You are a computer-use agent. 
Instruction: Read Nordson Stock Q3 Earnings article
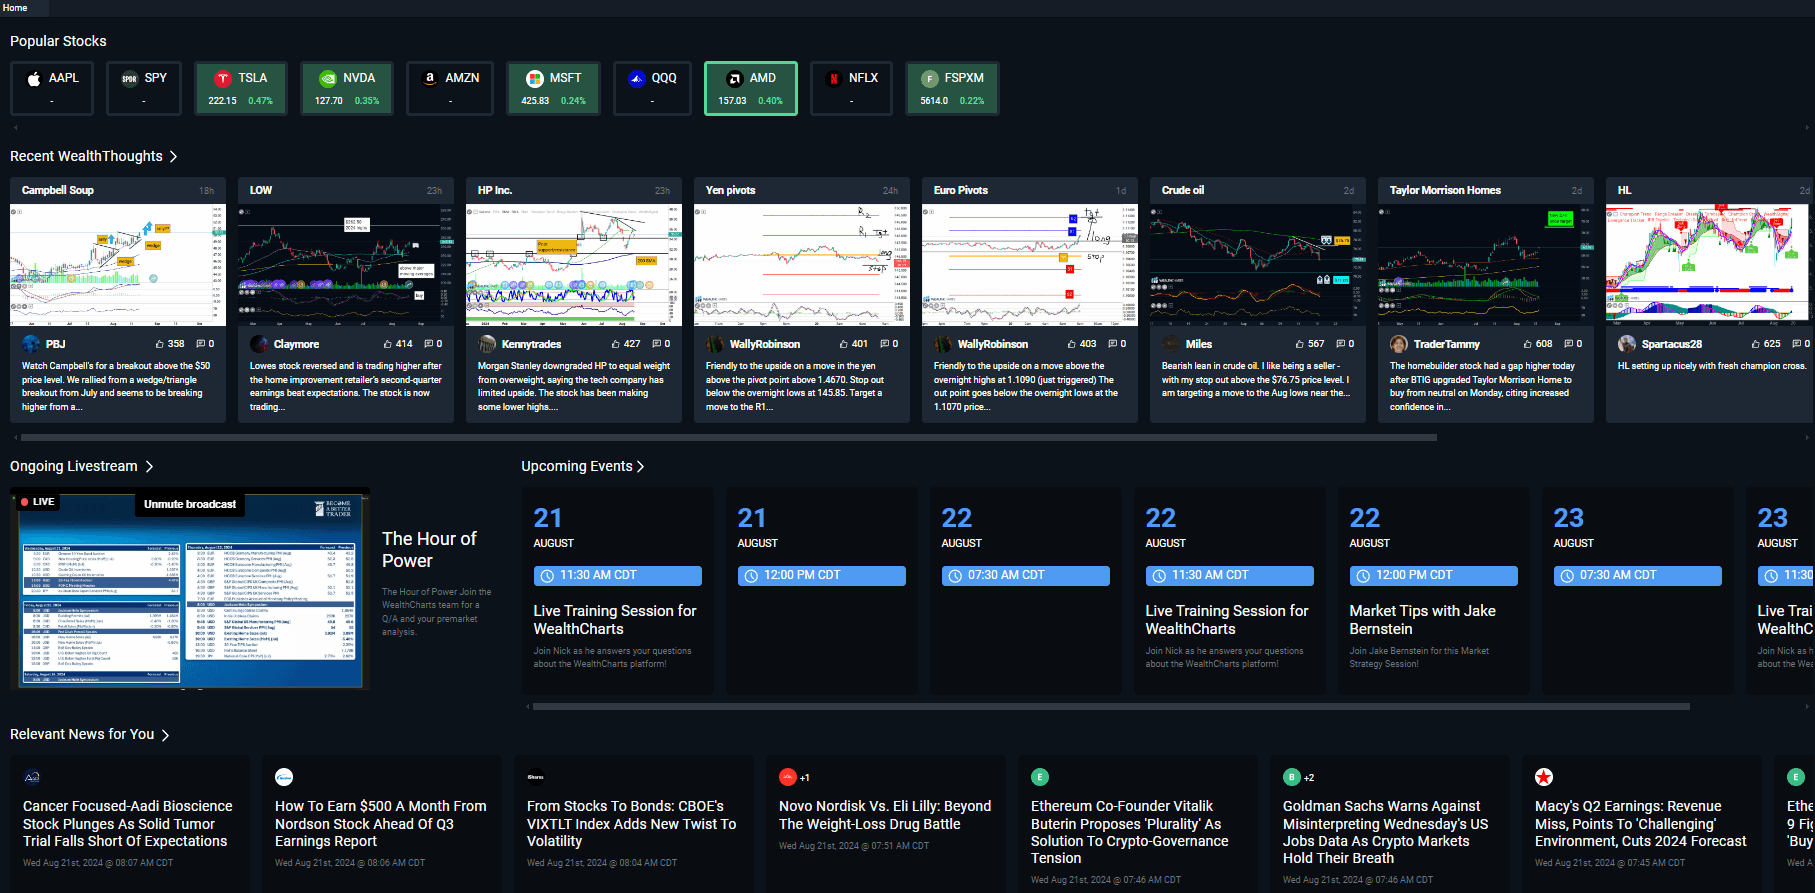381,824
